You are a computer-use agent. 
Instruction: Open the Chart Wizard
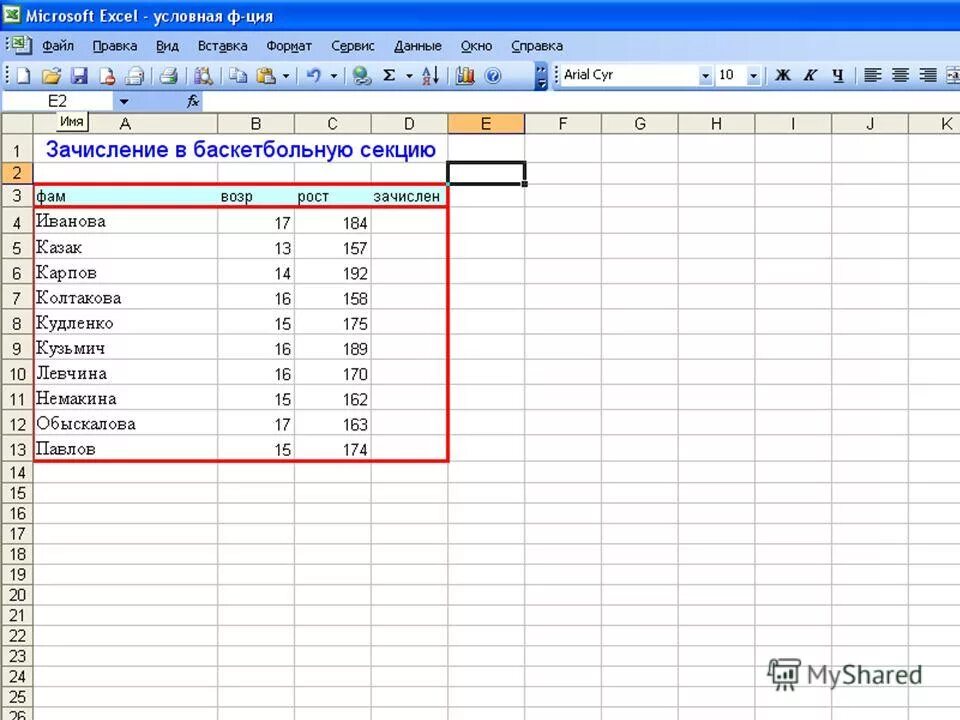click(x=464, y=75)
